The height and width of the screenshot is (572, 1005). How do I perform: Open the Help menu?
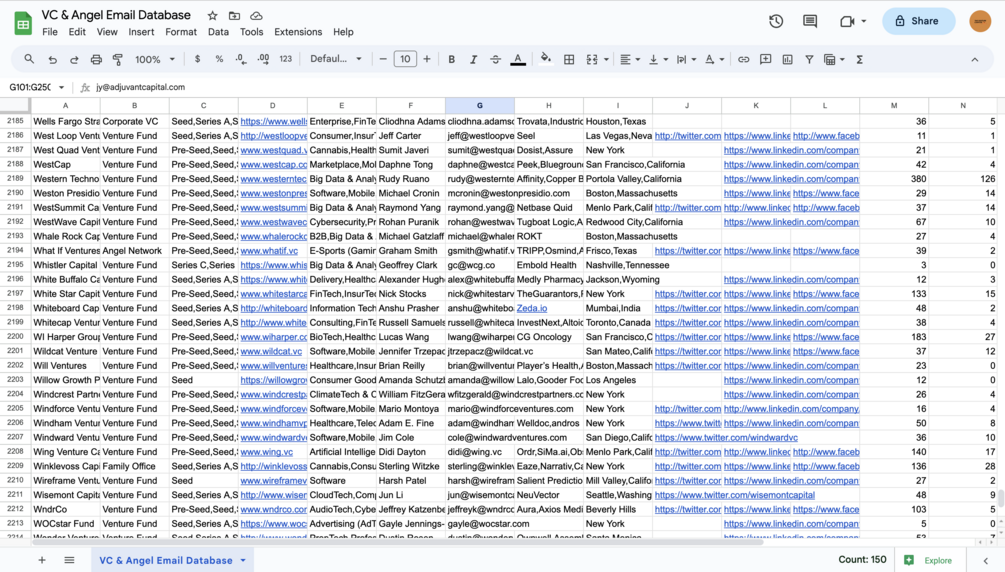(343, 31)
